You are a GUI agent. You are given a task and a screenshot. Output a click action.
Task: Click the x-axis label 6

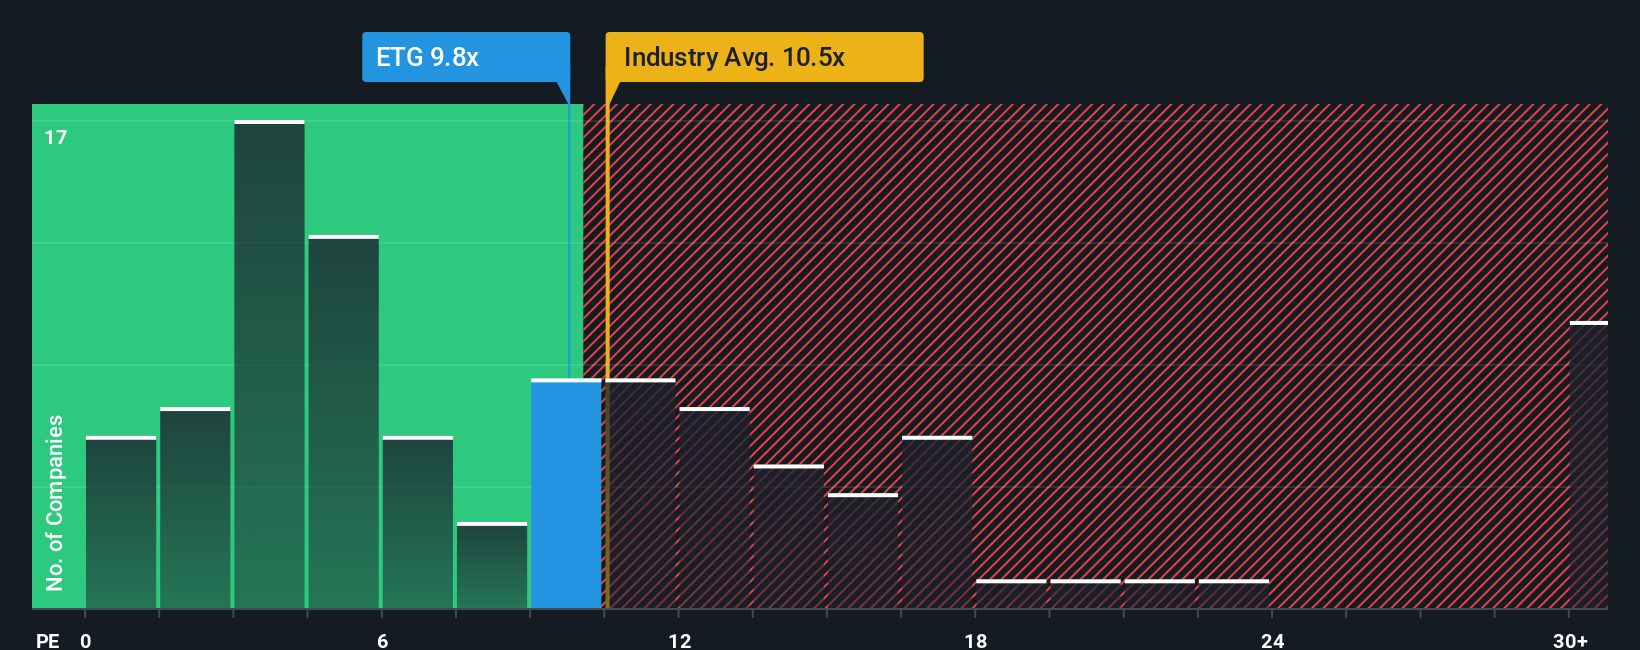(382, 640)
